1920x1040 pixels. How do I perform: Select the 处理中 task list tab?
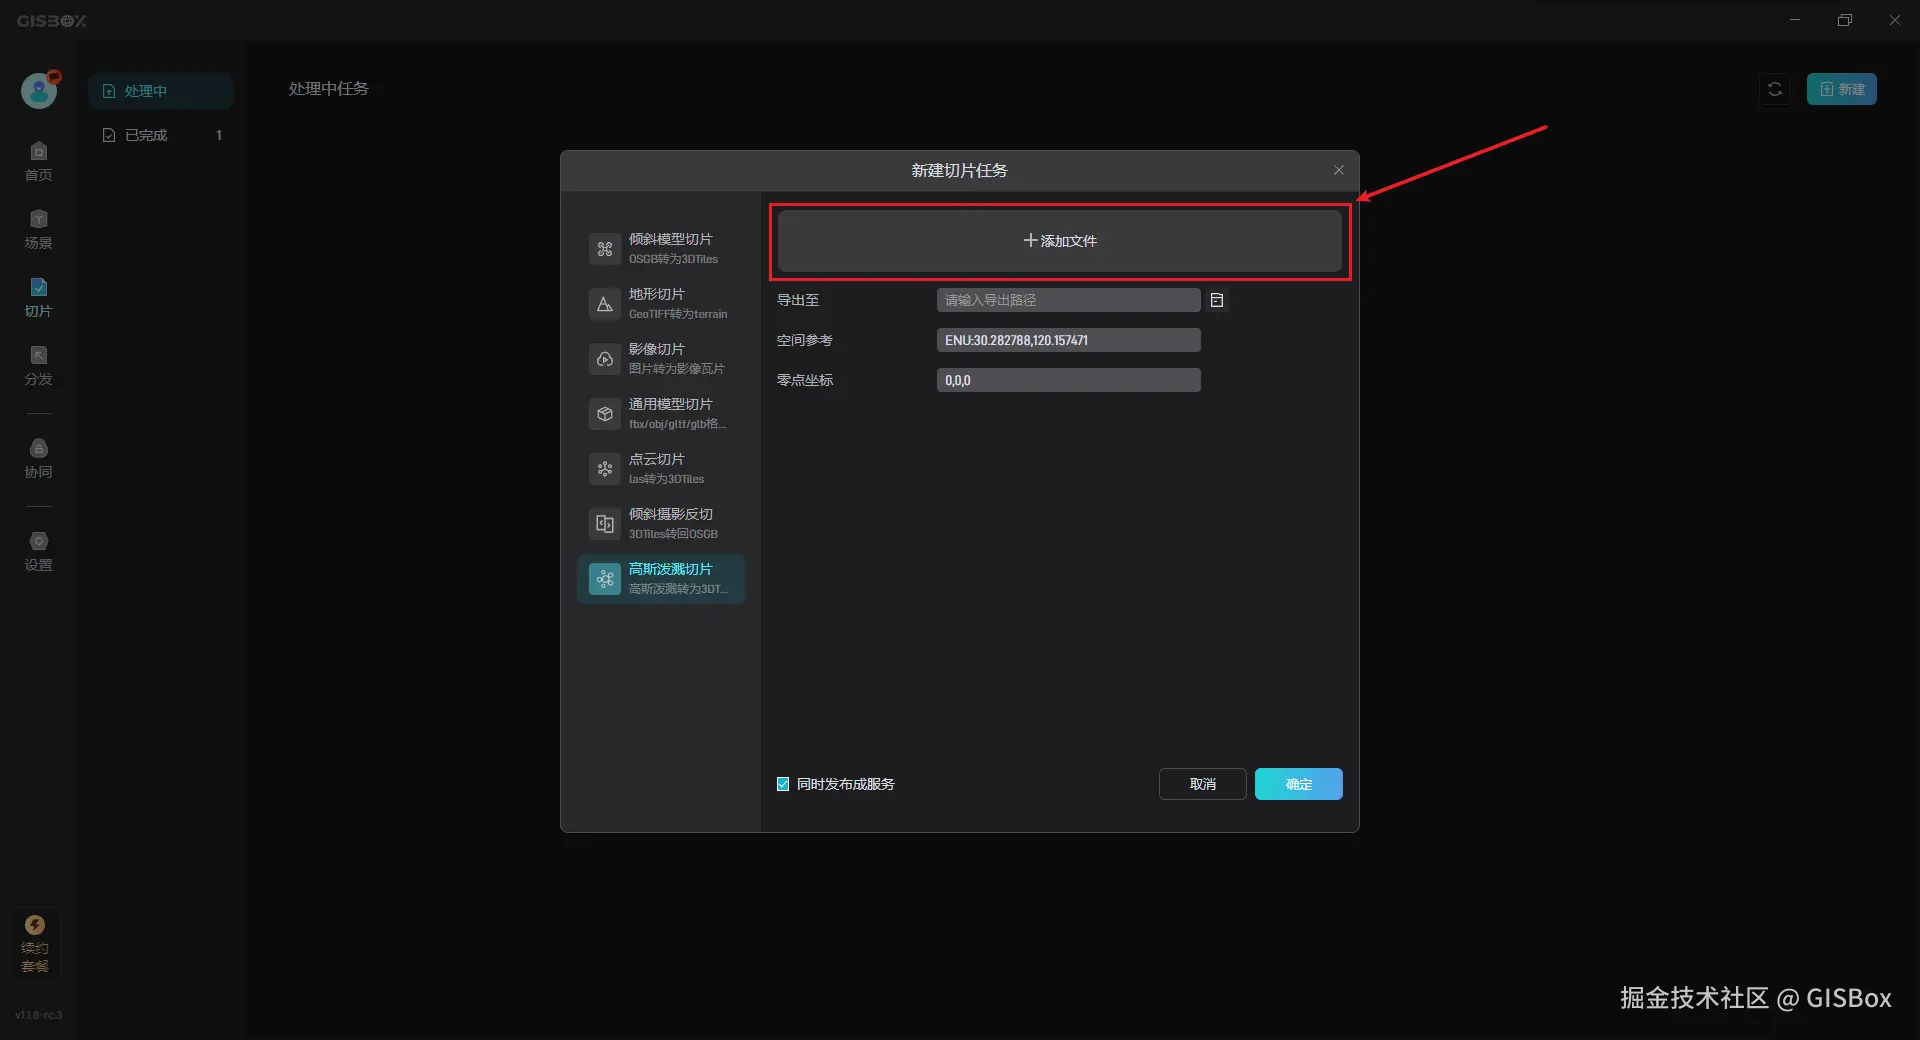pyautogui.click(x=161, y=90)
